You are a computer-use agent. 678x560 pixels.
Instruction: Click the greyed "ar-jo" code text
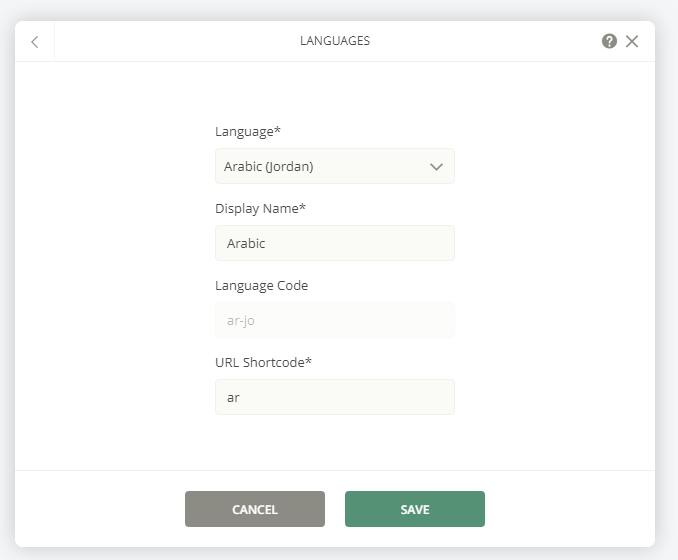click(240, 321)
